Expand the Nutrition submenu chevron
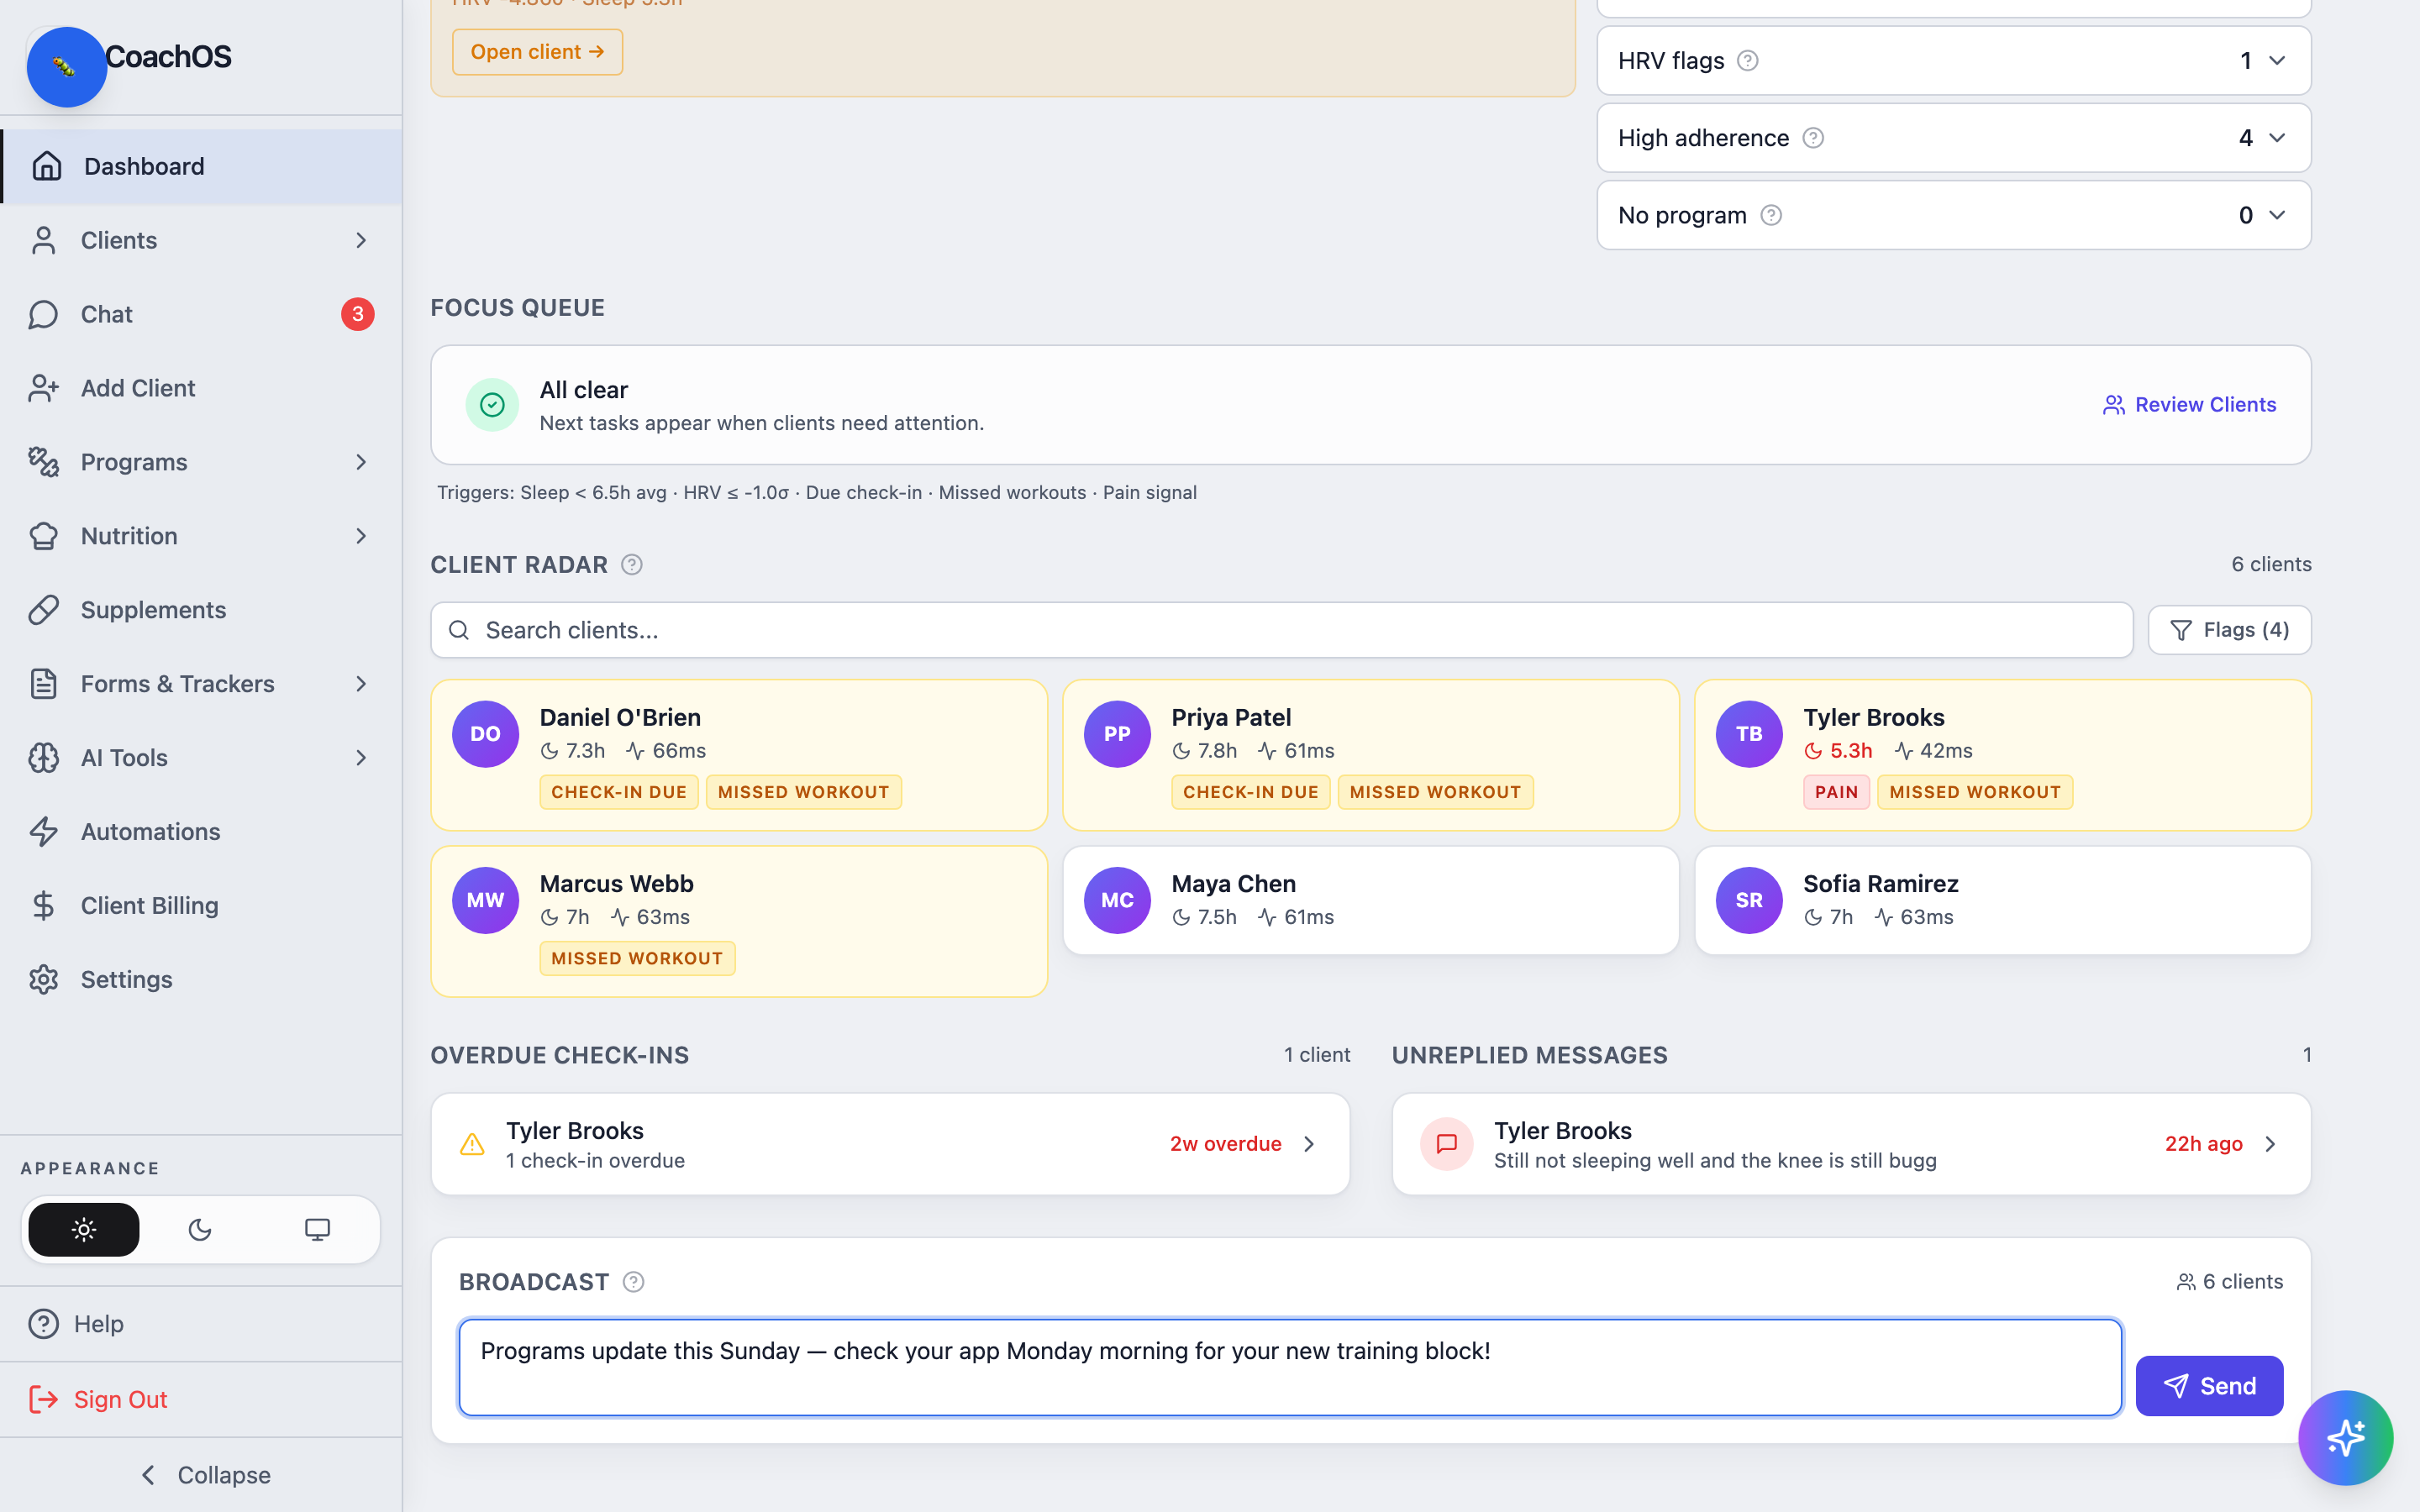Image resolution: width=2420 pixels, height=1512 pixels. [361, 536]
